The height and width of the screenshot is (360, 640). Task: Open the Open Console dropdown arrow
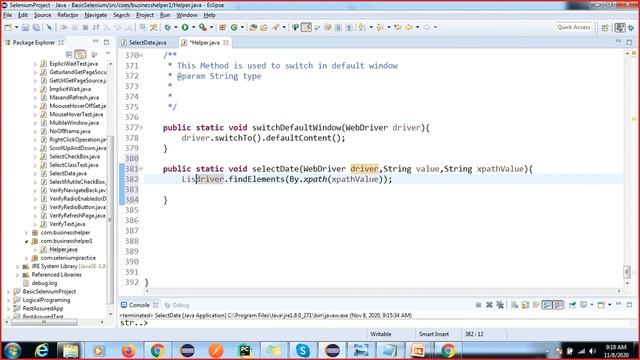pyautogui.click(x=610, y=305)
